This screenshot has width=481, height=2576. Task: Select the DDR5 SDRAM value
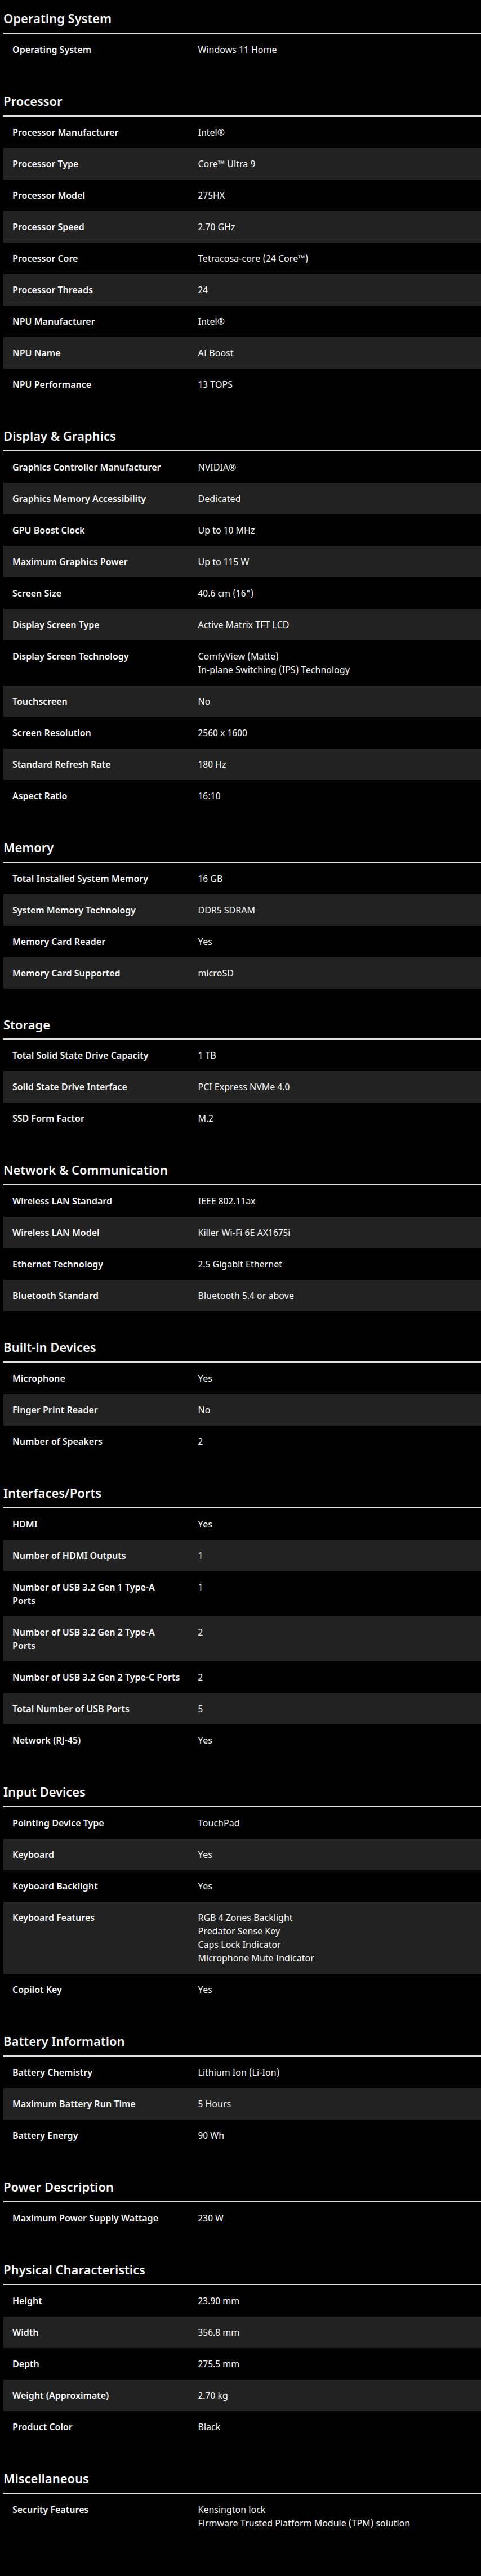pyautogui.click(x=226, y=911)
